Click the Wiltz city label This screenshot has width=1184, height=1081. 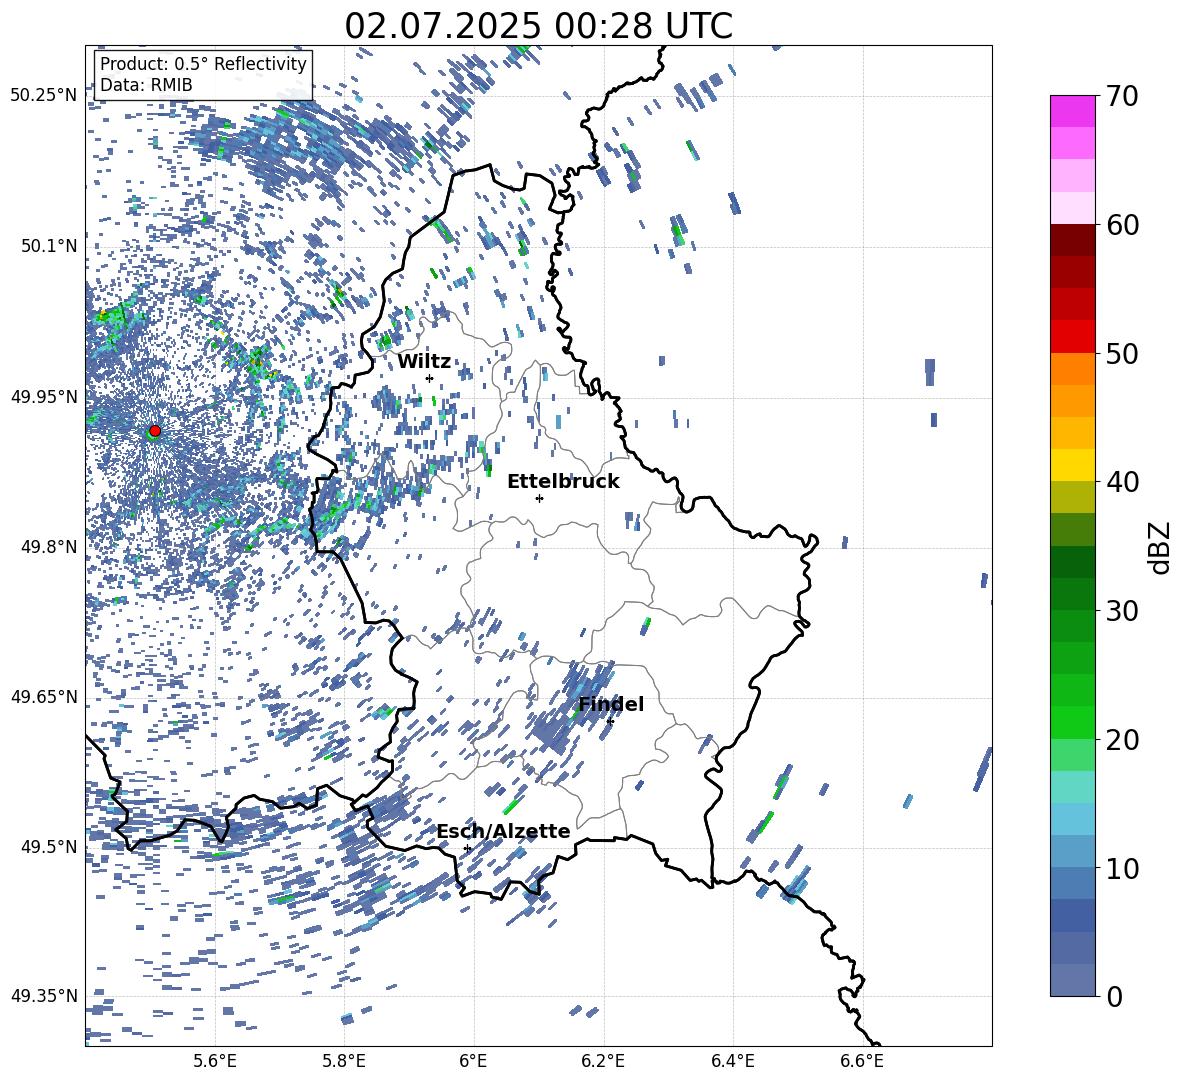(424, 362)
